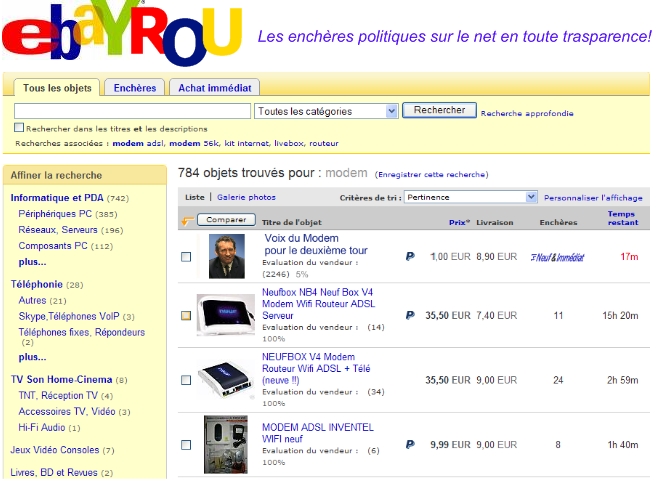Sort by Prix column header
662x496 pixels.
coord(459,222)
